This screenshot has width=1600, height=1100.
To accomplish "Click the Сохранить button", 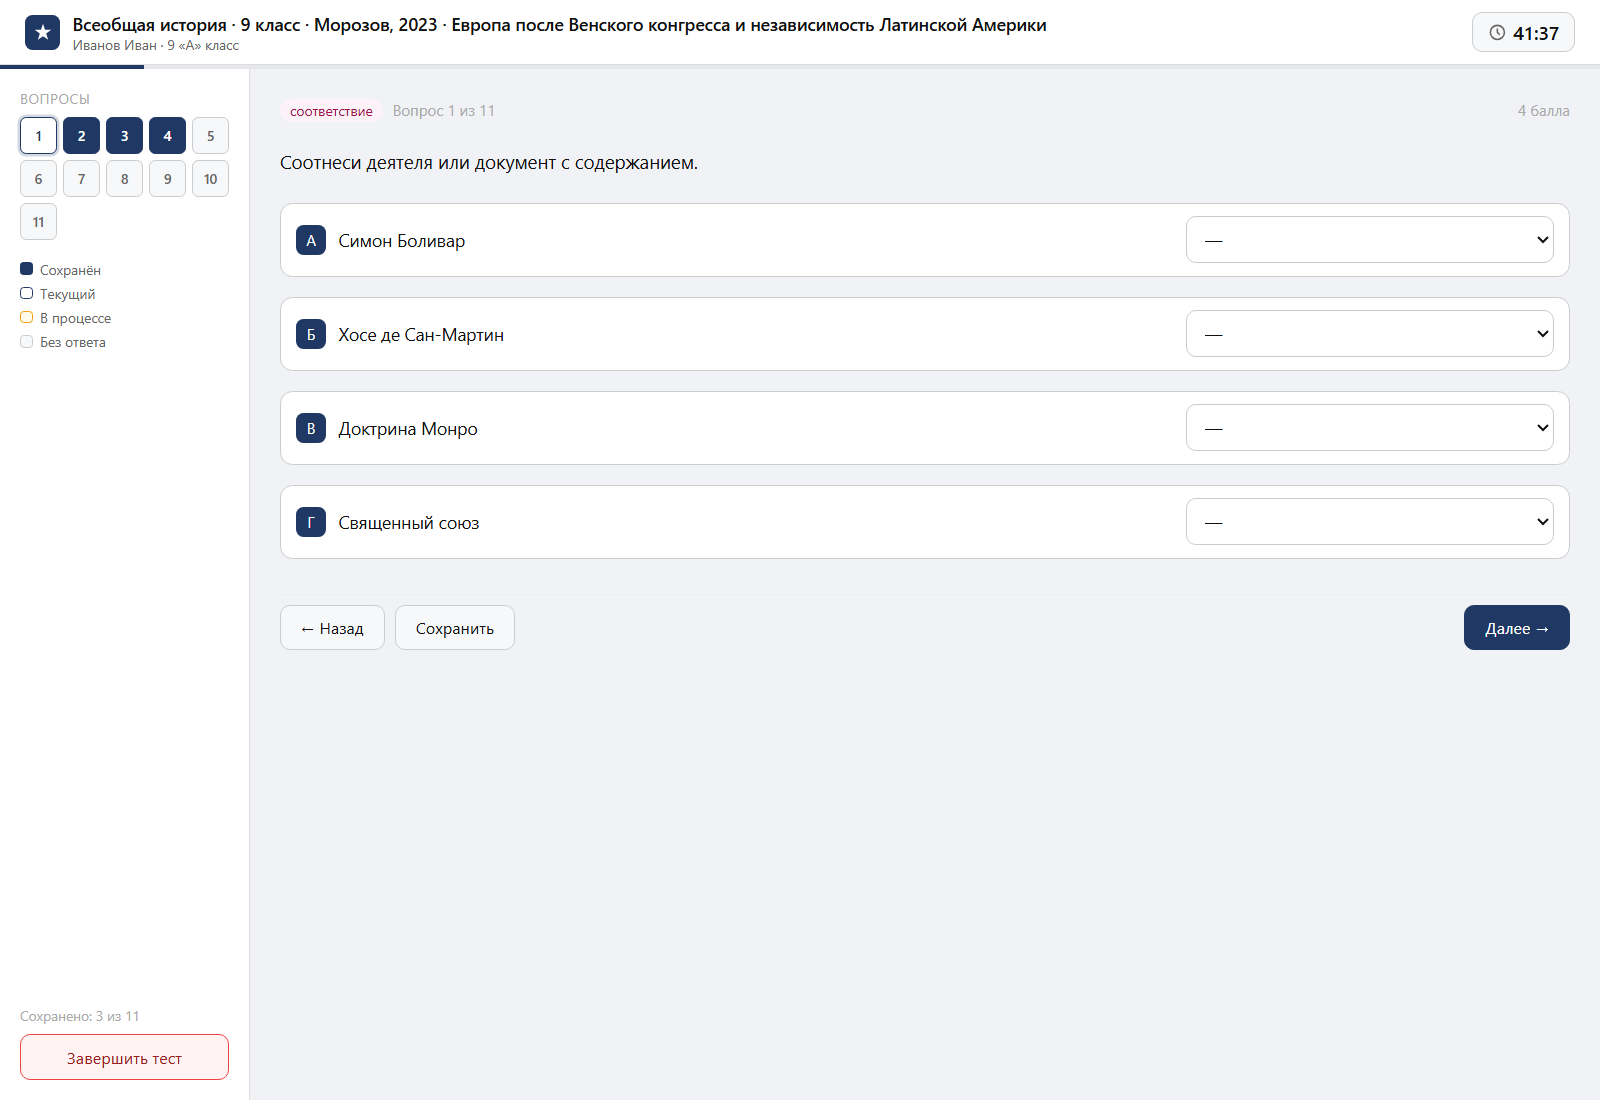I will click(455, 628).
